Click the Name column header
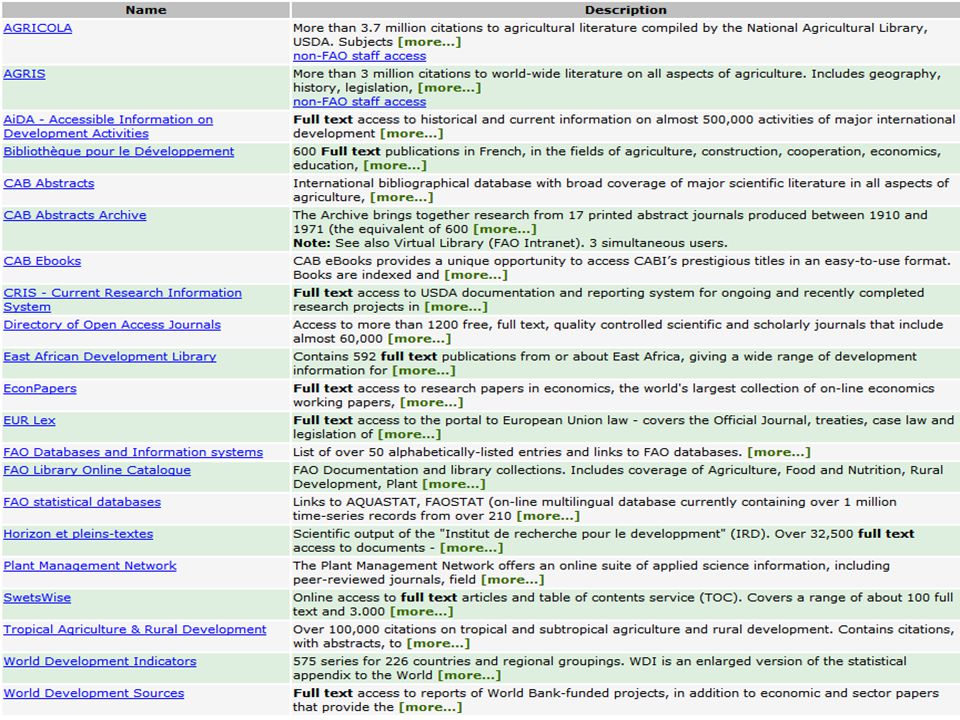This screenshot has height=720, width=960. [146, 10]
